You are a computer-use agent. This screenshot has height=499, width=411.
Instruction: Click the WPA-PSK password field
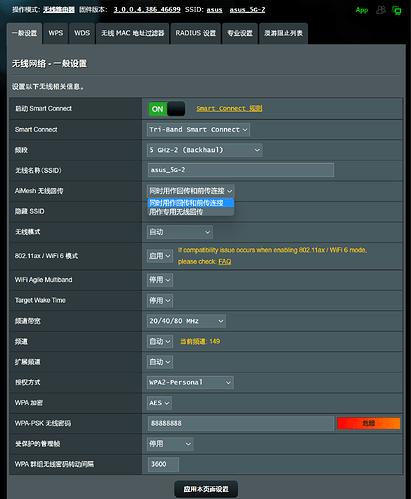(241, 423)
